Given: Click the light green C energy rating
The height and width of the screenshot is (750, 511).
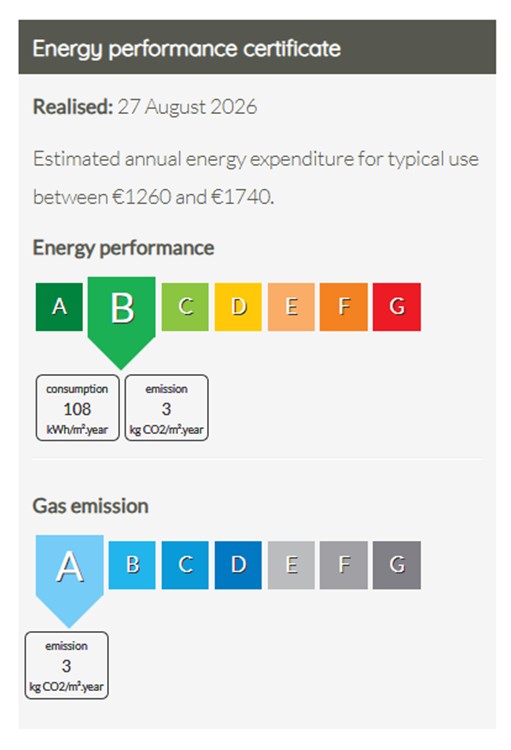Looking at the screenshot, I should [x=185, y=307].
